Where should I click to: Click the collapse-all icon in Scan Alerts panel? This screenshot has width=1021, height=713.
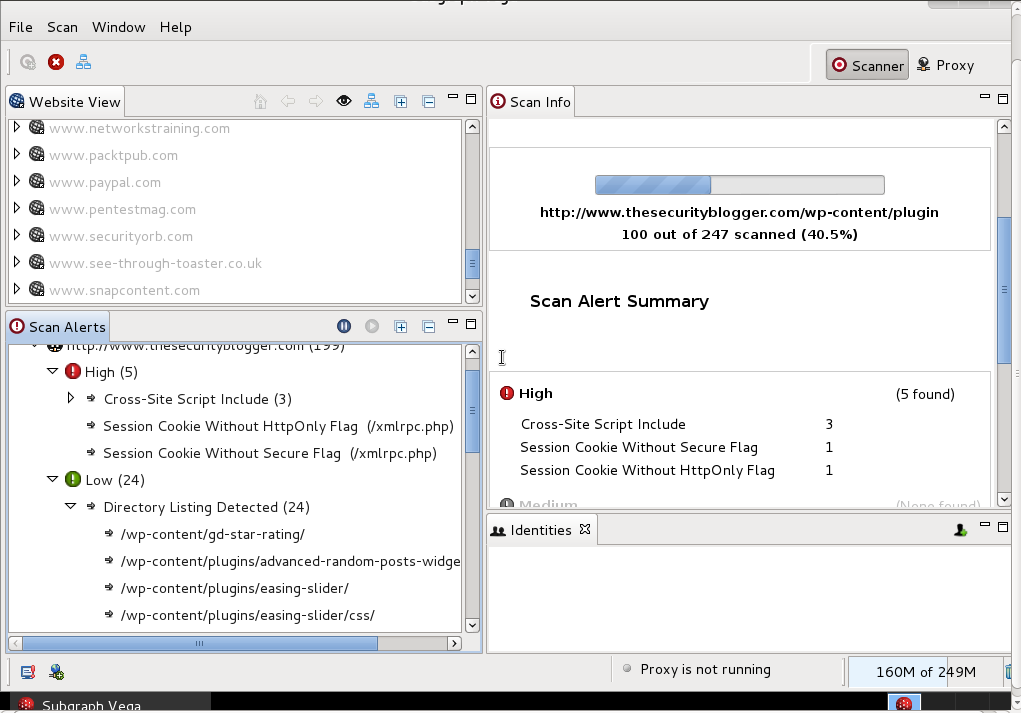(x=428, y=326)
